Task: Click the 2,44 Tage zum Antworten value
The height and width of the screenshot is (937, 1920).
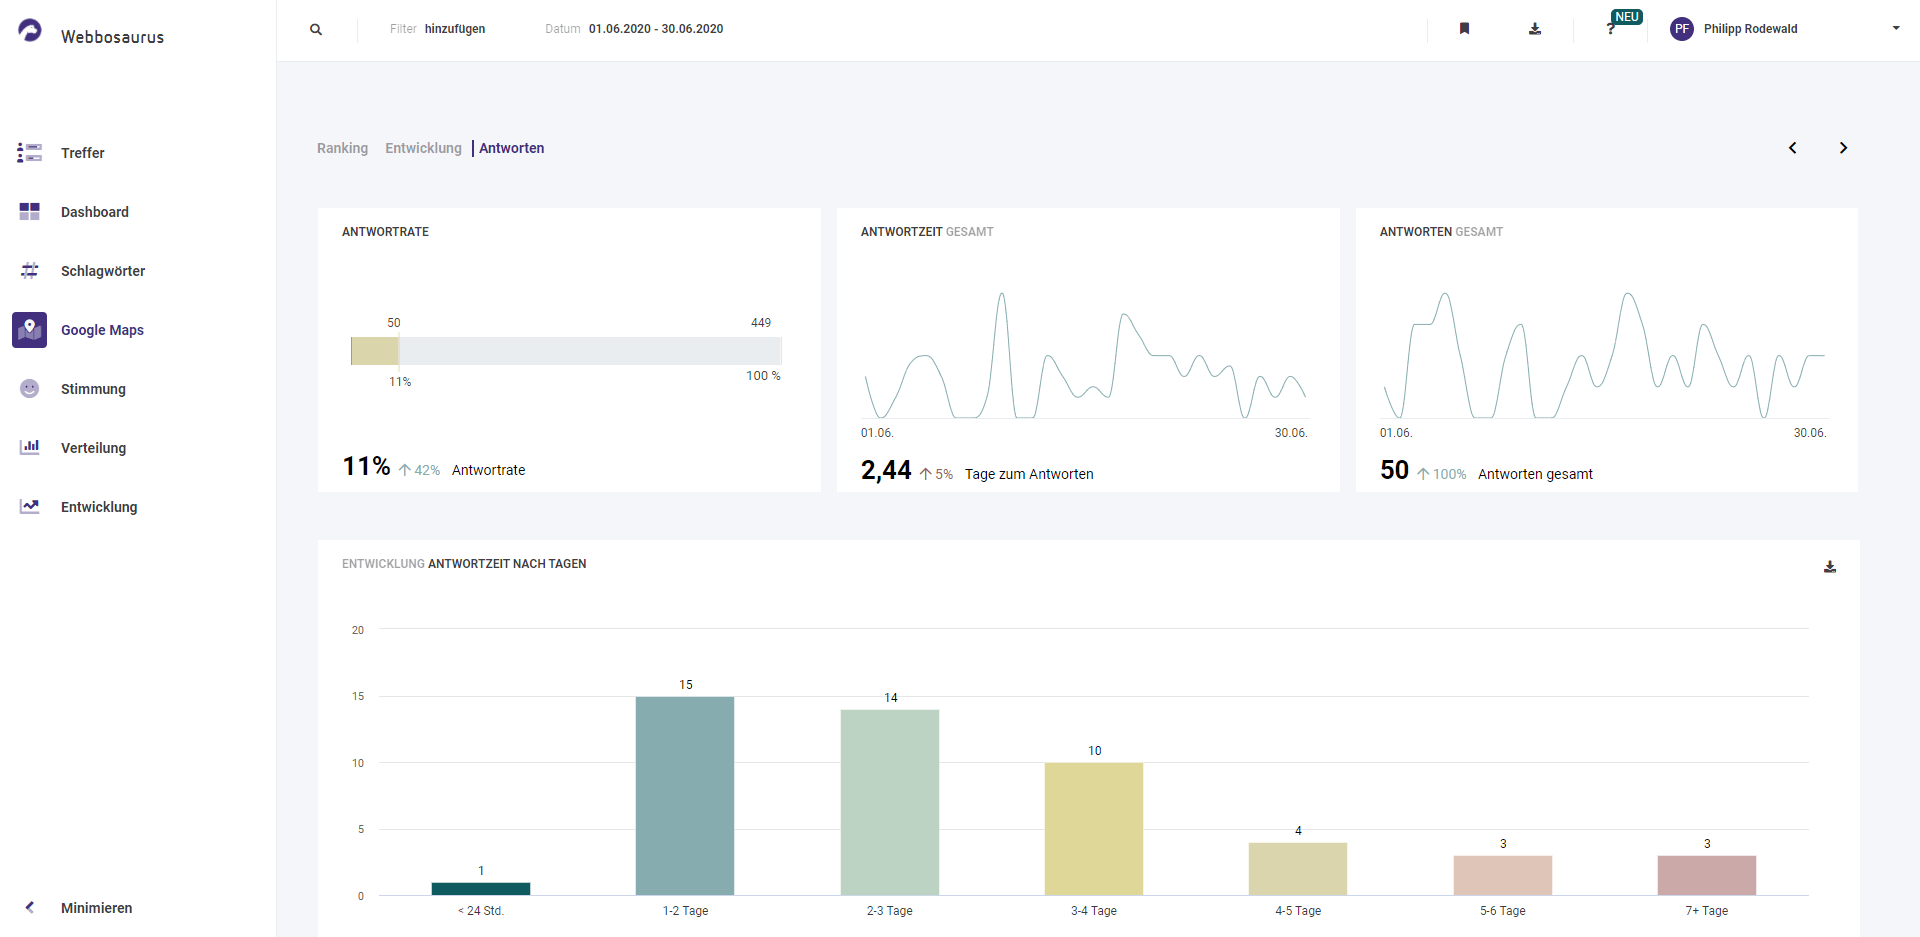Action: click(886, 470)
